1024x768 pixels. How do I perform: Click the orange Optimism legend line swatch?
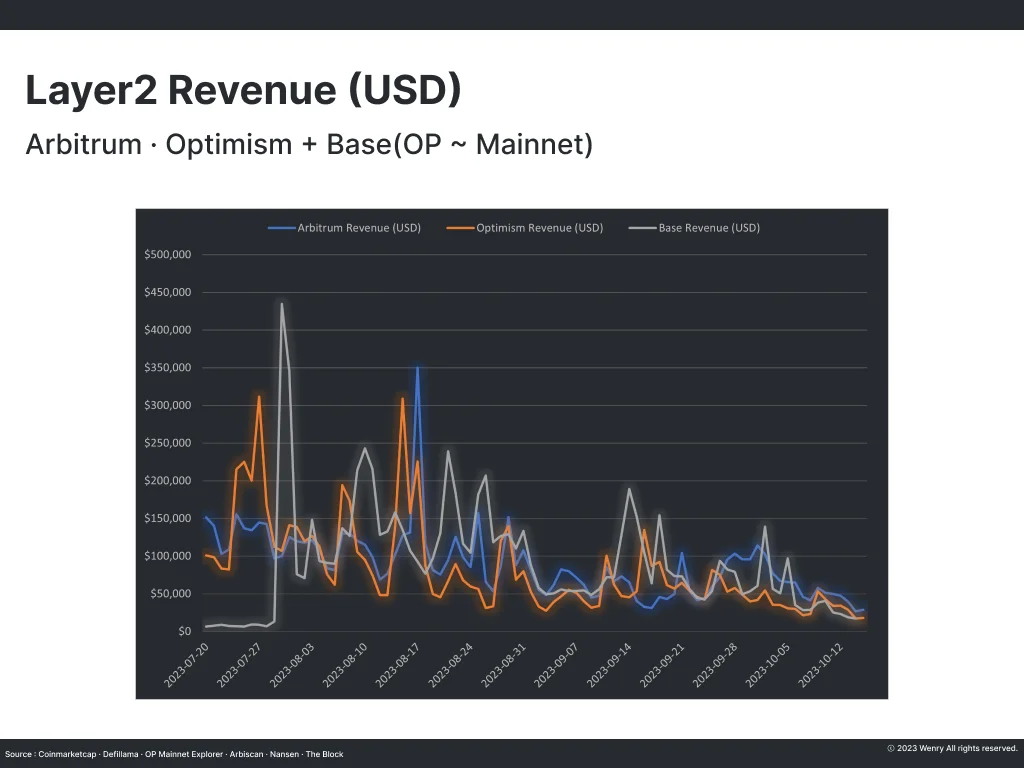(x=460, y=228)
